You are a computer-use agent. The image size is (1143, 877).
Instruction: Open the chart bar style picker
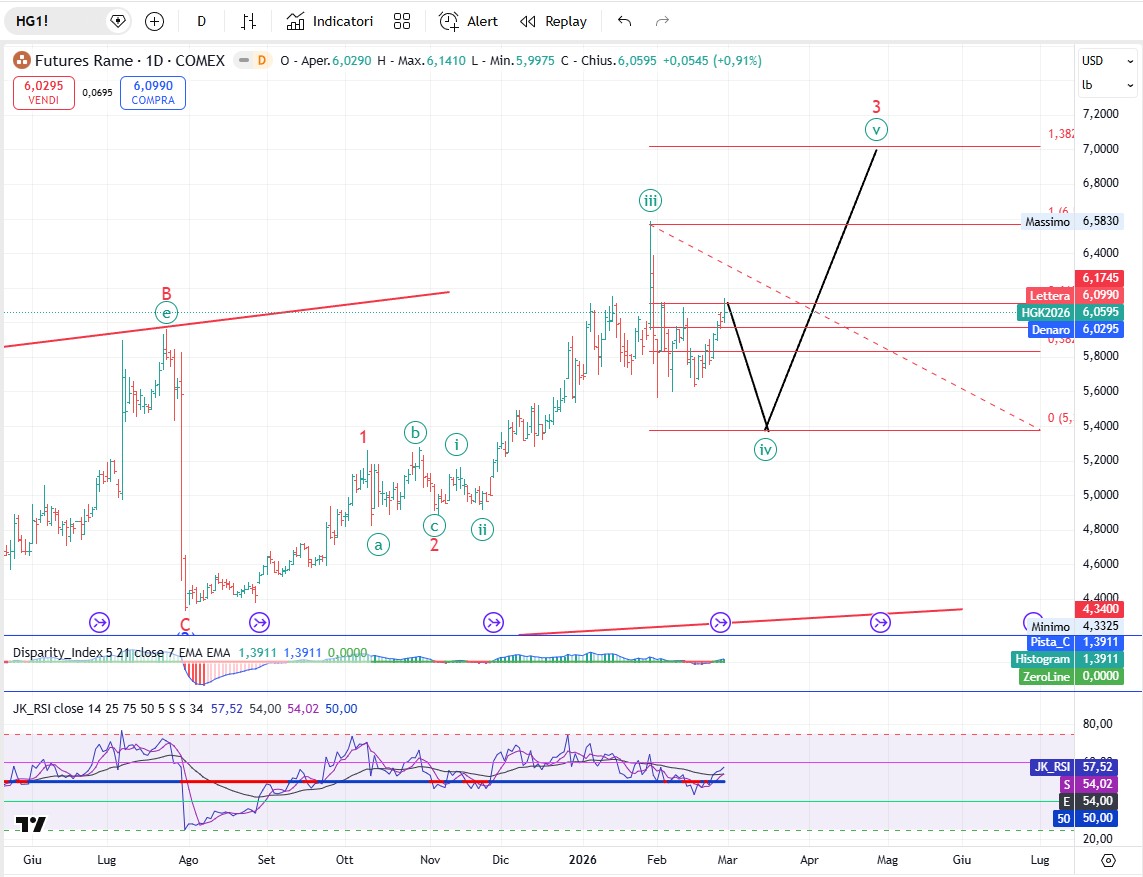point(249,21)
